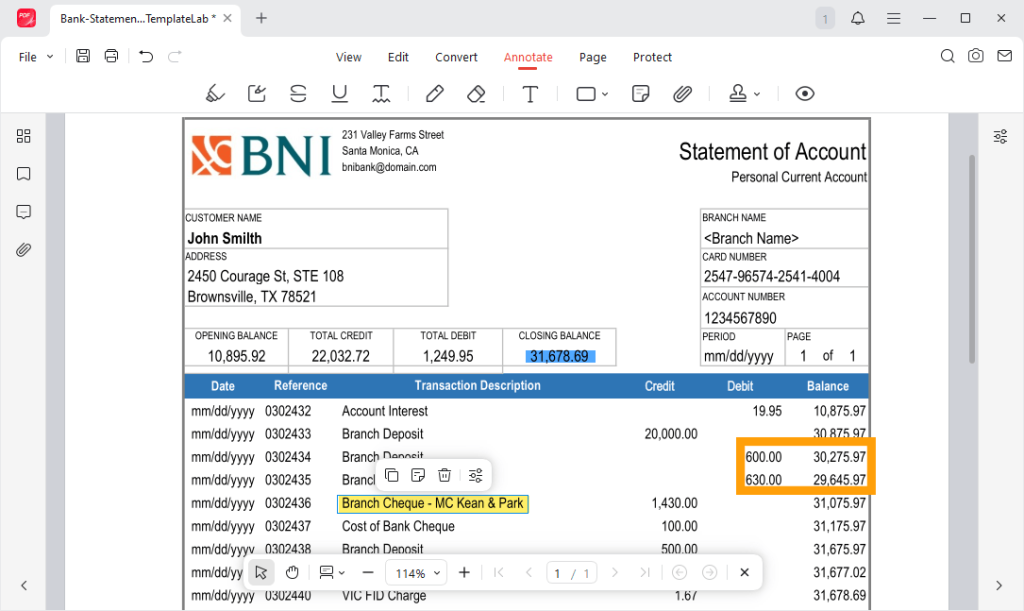This screenshot has height=611, width=1024.
Task: Select the sticky note tool
Action: (641, 94)
